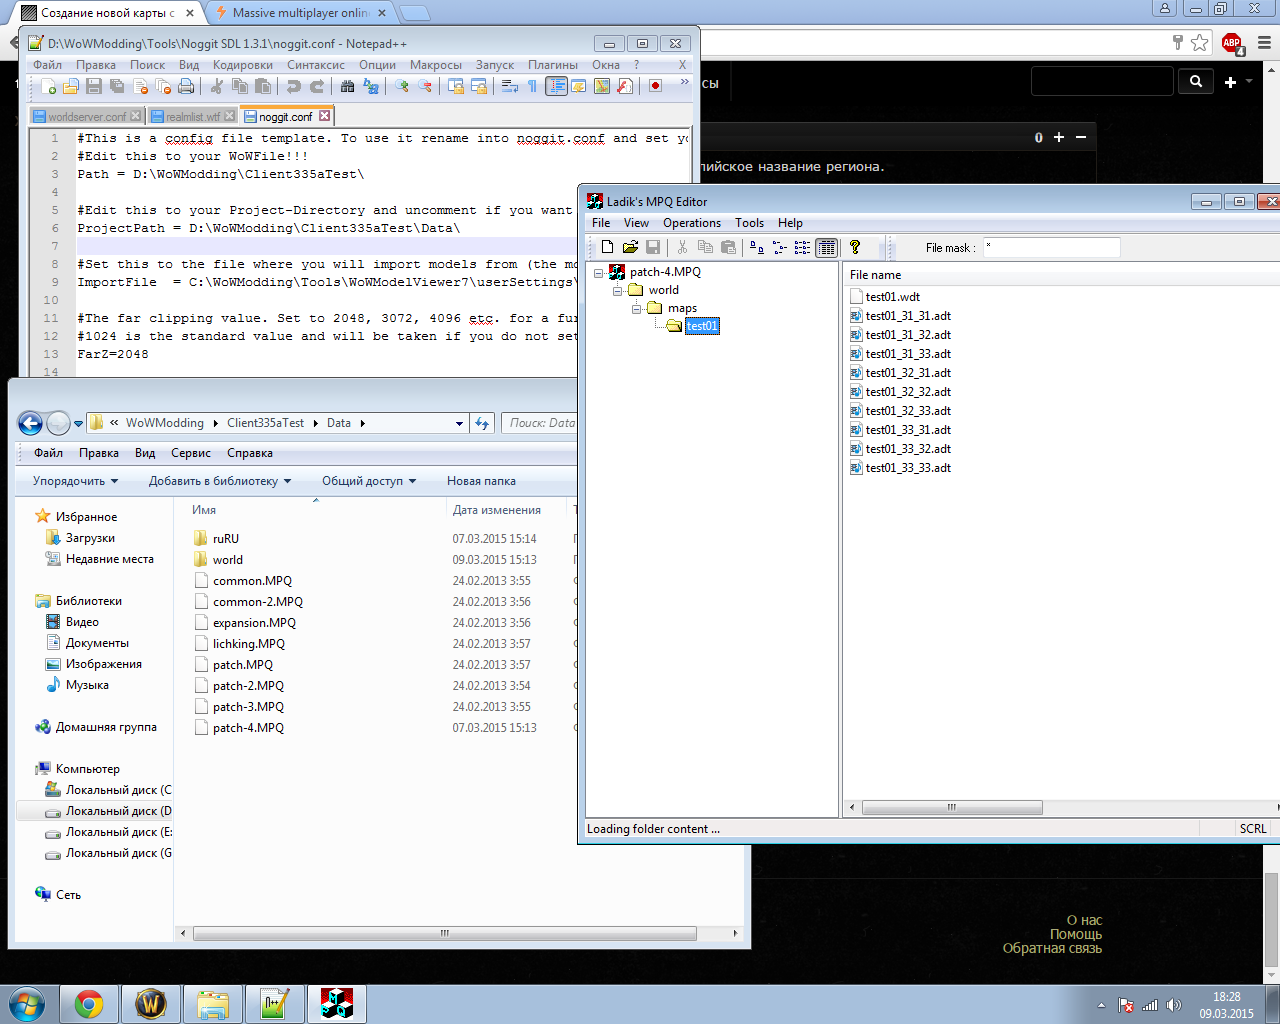Click the yellow question mark help icon
Screen dimensions: 1280x1024
point(855,247)
